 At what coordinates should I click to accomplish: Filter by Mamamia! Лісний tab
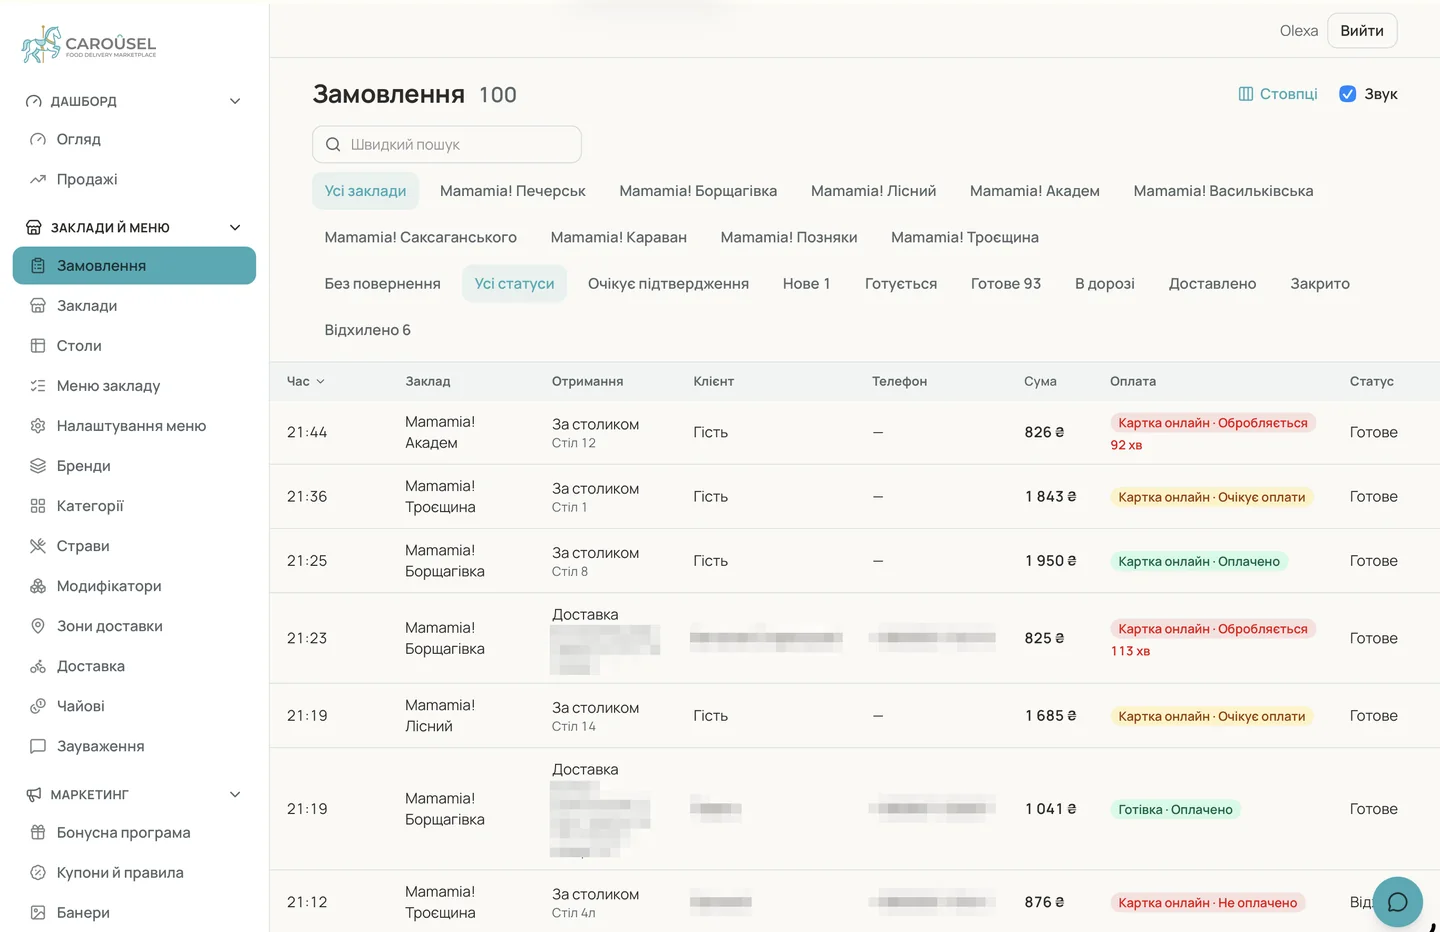click(874, 191)
